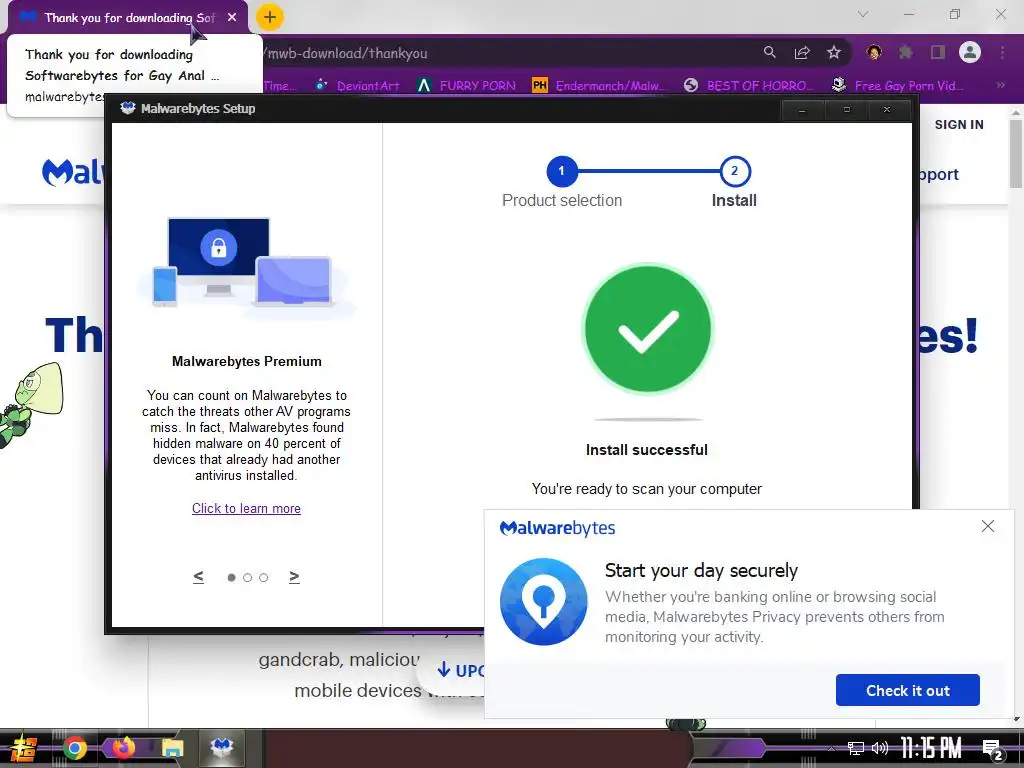Expand the tab search chevron in title bar
Viewport: 1024px width, 768px height.
pyautogui.click(x=863, y=14)
